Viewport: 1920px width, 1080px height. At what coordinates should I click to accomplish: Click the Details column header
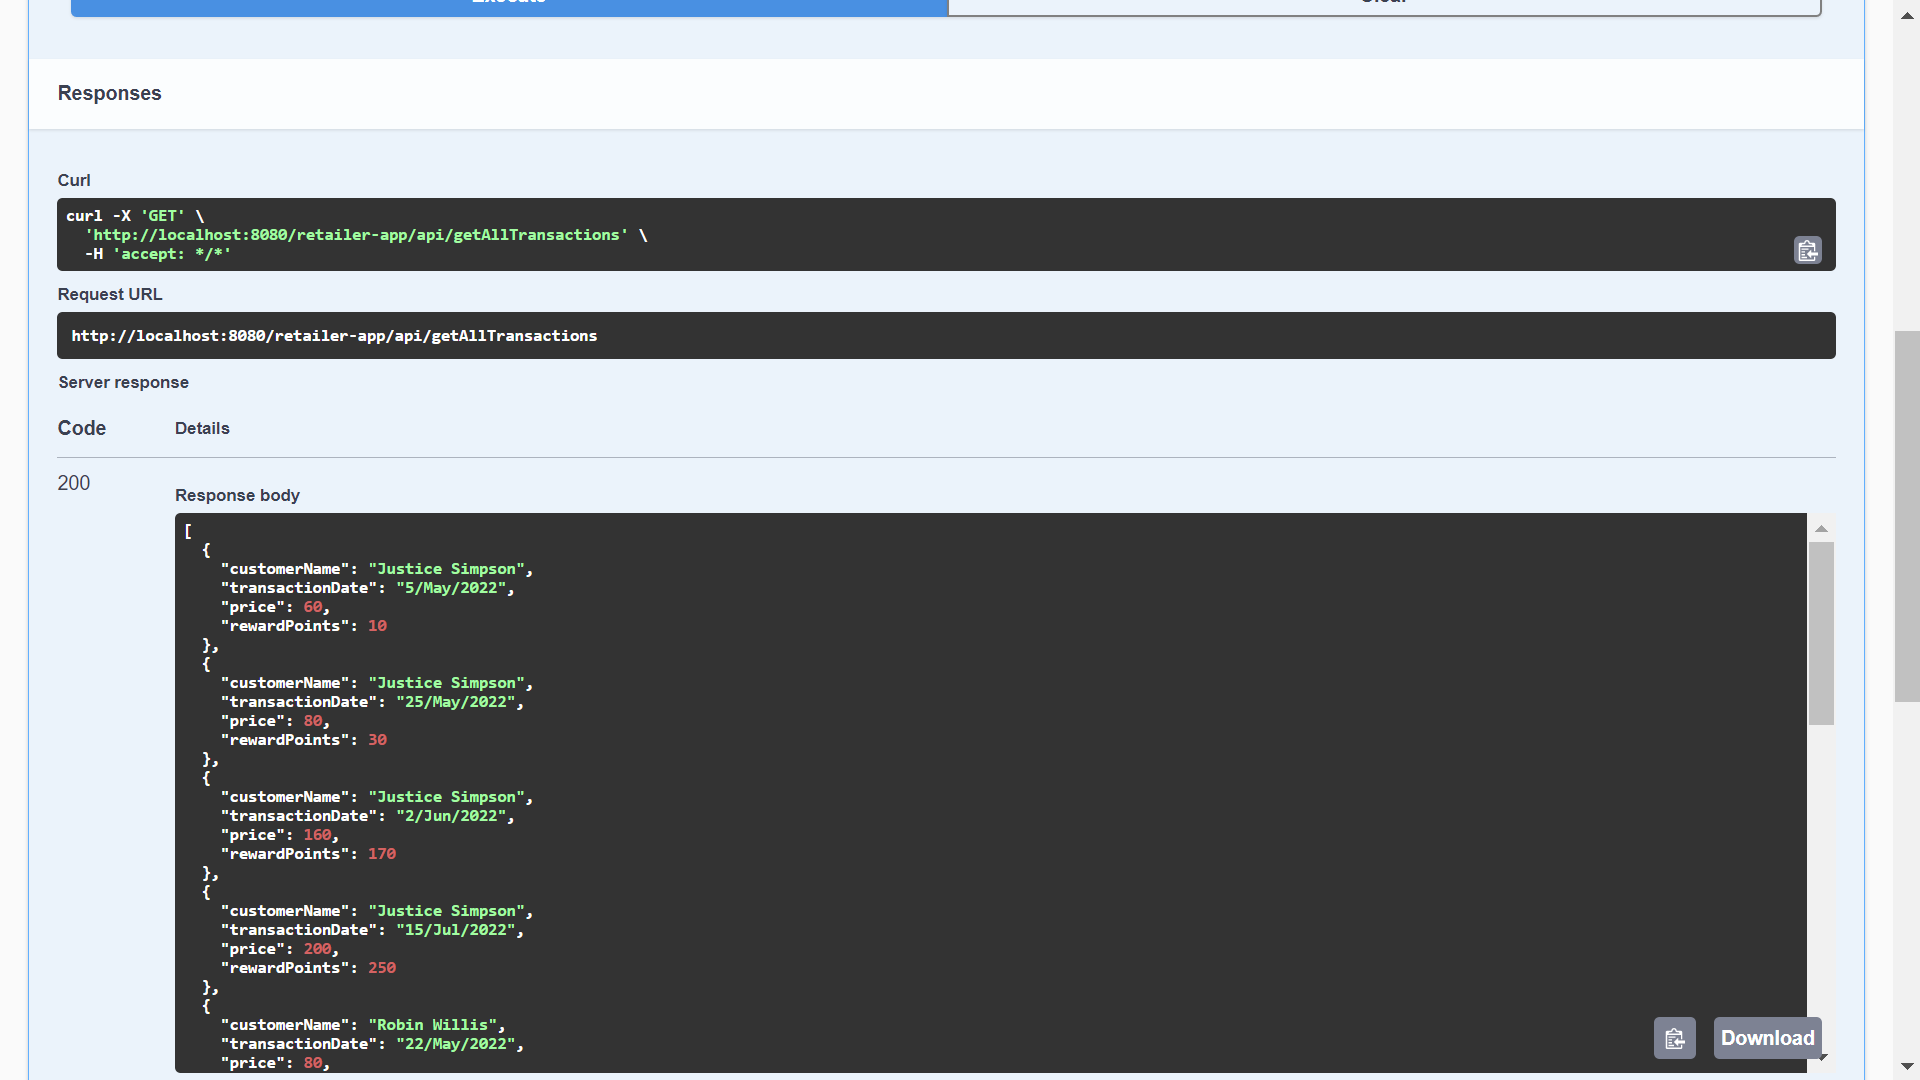pyautogui.click(x=202, y=428)
